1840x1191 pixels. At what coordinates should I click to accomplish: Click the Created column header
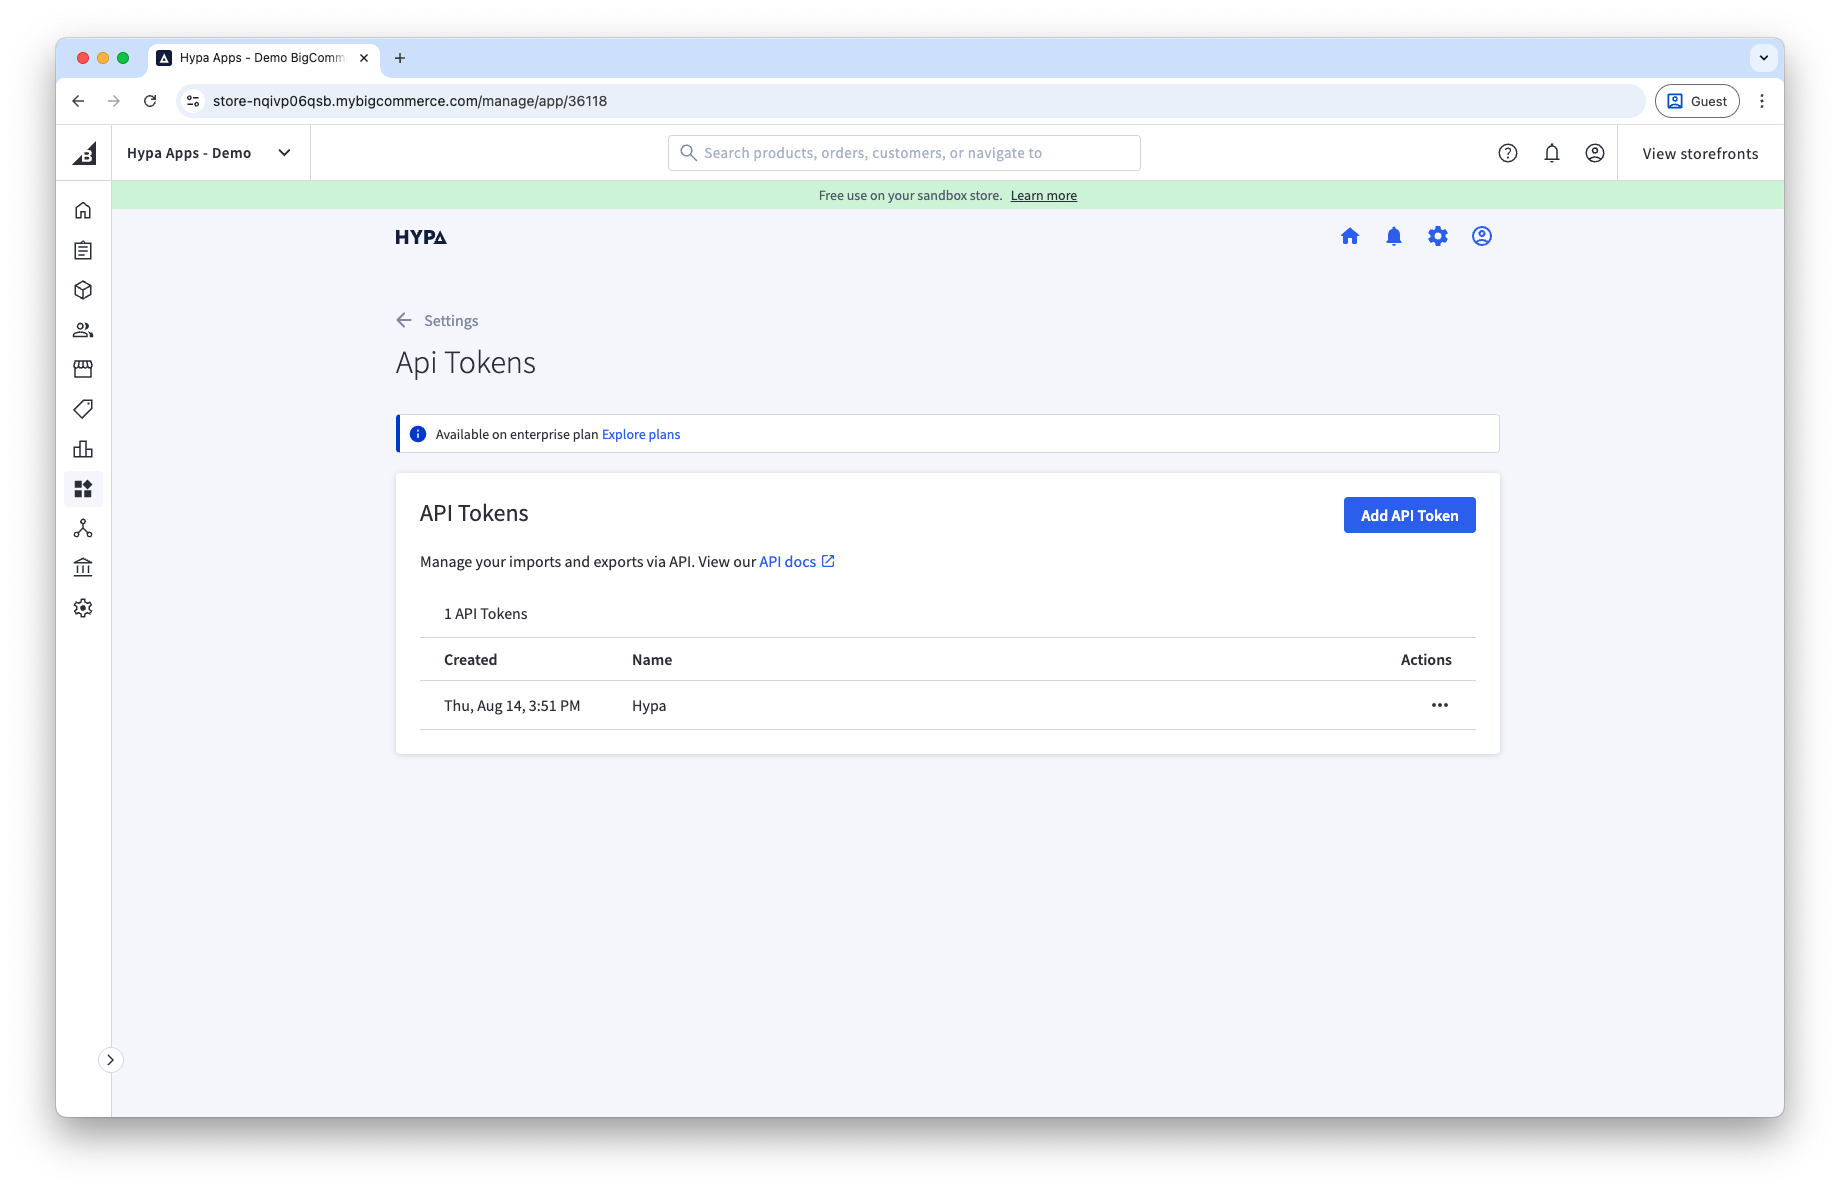(470, 660)
